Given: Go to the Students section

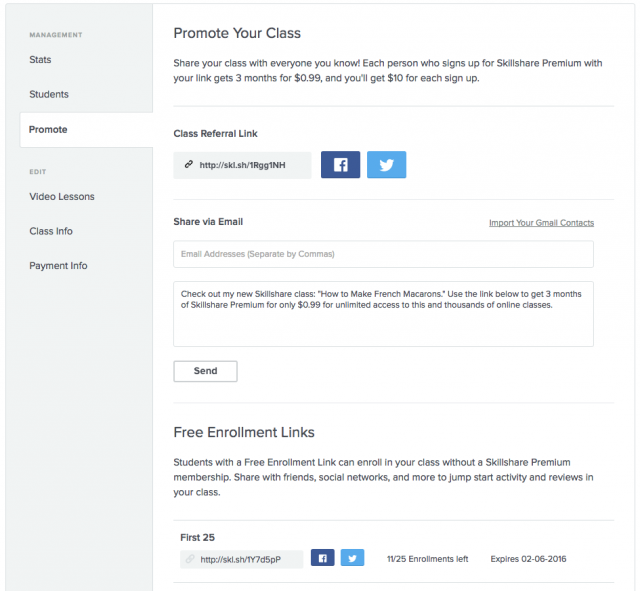Looking at the screenshot, I should pos(49,95).
